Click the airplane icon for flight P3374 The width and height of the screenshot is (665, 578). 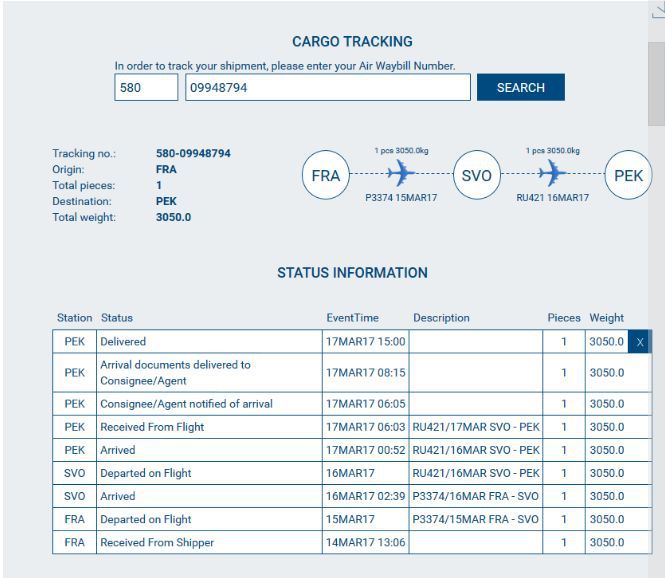click(401, 173)
